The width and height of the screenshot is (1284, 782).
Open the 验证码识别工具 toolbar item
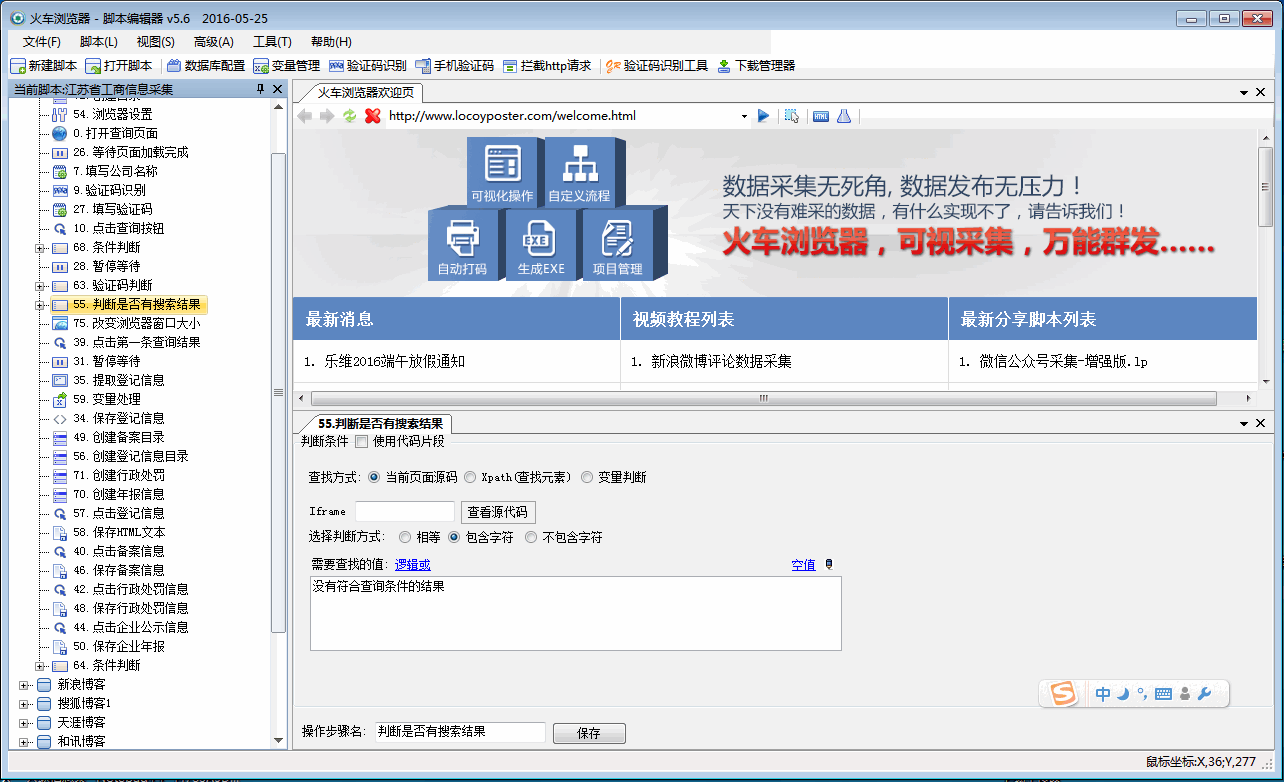click(x=657, y=66)
